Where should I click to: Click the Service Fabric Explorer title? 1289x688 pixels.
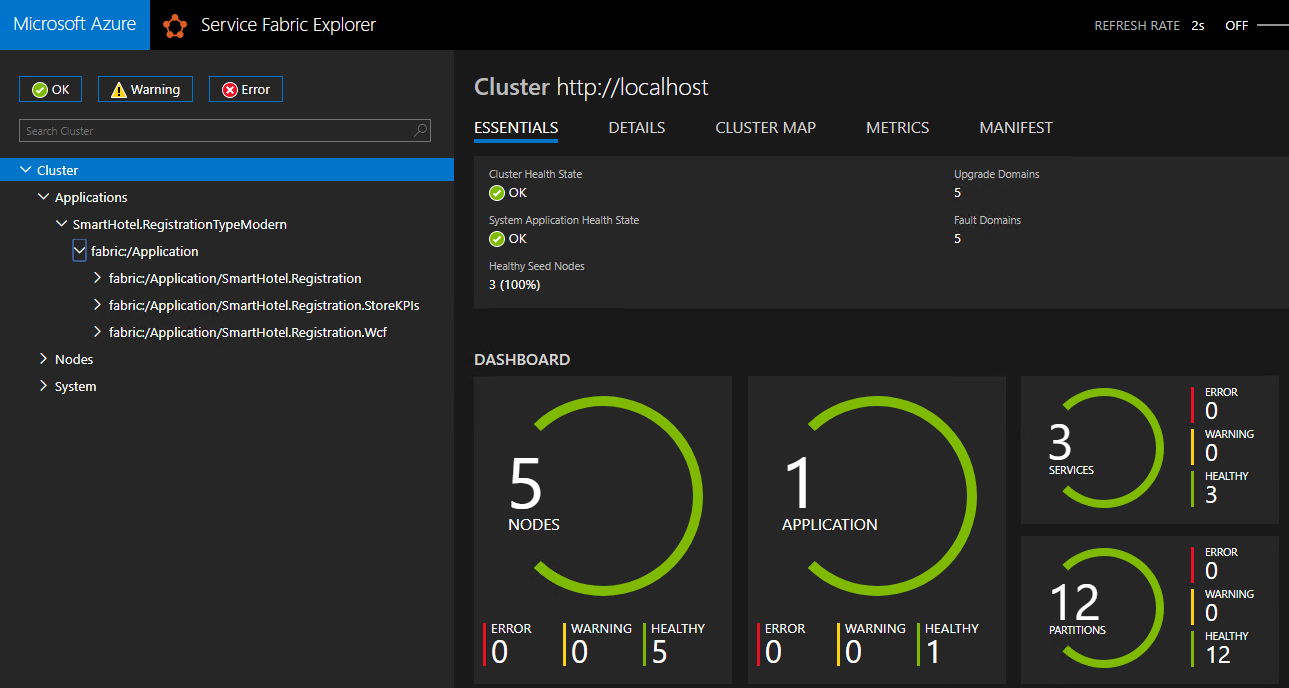click(x=288, y=25)
